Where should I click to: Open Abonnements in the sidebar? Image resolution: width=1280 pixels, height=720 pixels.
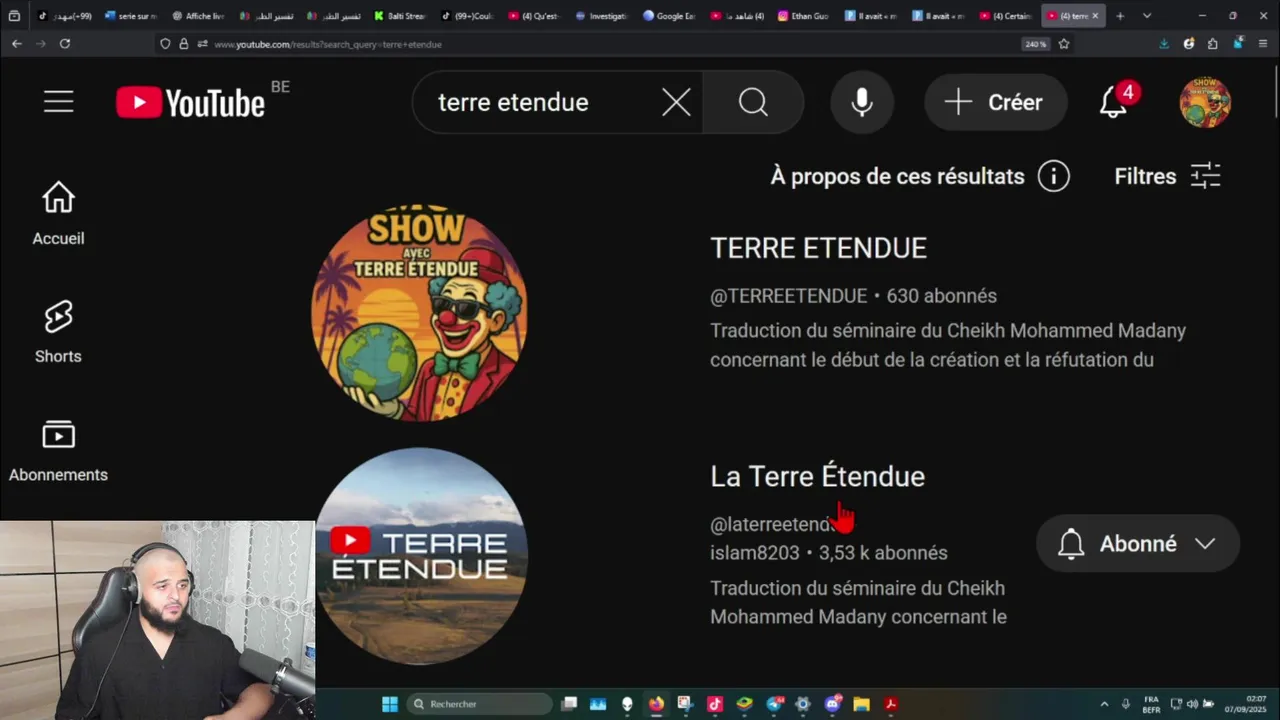pyautogui.click(x=58, y=451)
